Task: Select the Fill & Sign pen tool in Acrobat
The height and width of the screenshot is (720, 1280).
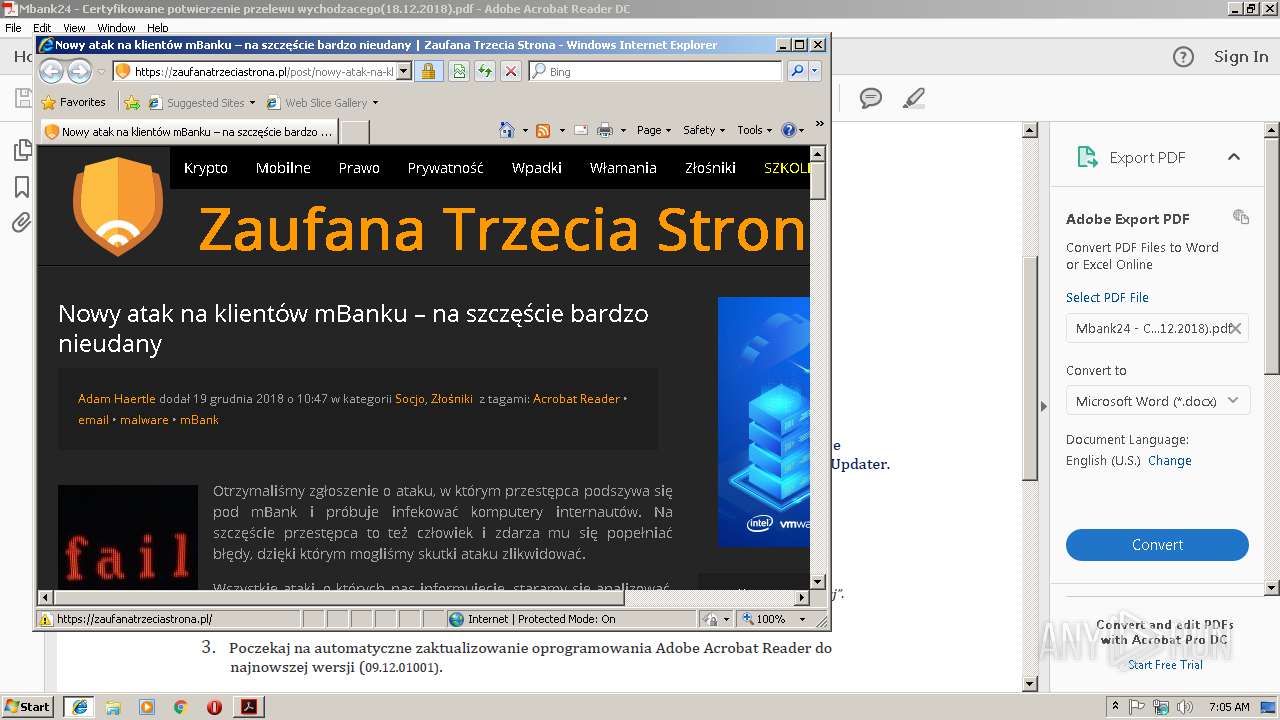Action: click(913, 98)
